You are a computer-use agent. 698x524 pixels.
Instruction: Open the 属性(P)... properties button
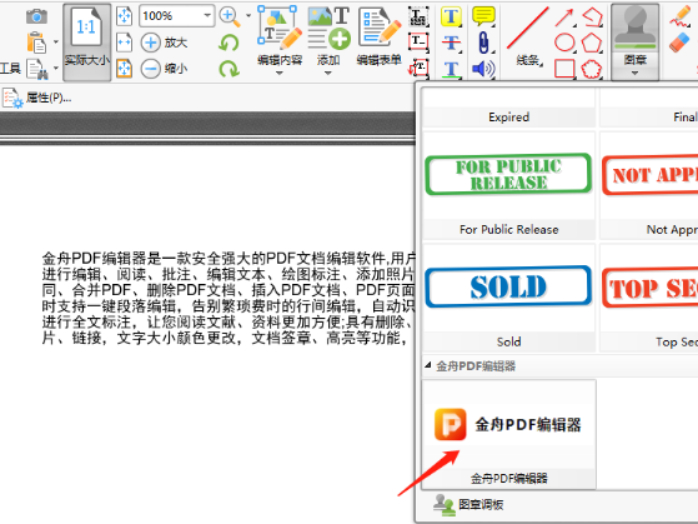coord(37,97)
